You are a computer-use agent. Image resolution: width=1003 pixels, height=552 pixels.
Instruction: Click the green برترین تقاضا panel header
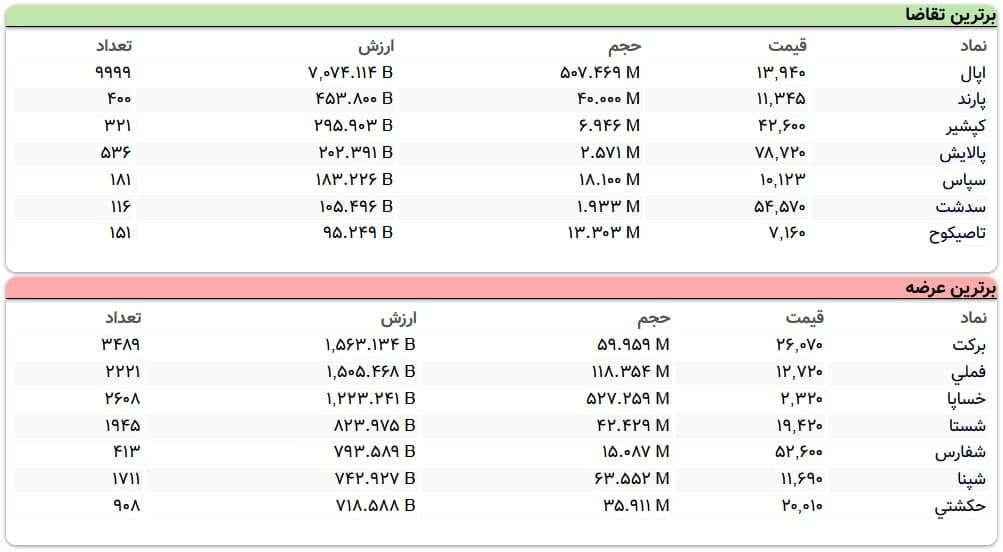[950, 14]
